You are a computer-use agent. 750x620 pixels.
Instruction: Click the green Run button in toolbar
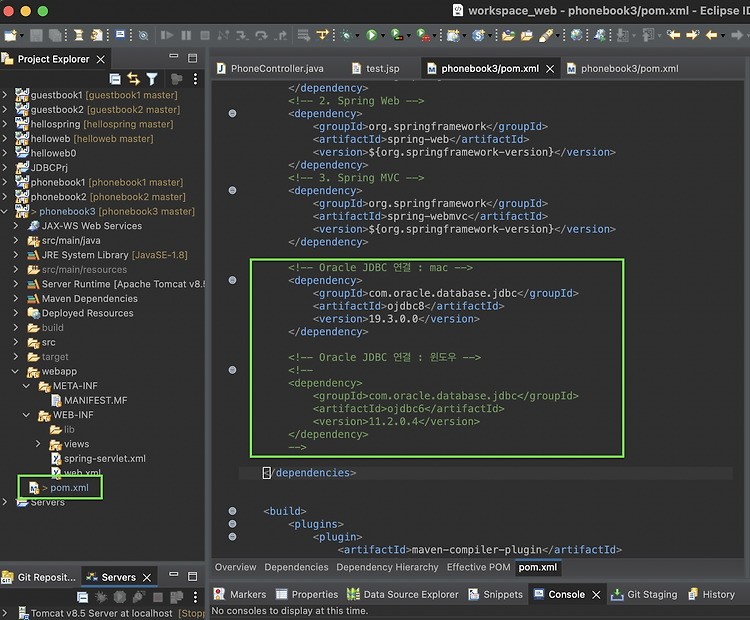click(x=372, y=35)
